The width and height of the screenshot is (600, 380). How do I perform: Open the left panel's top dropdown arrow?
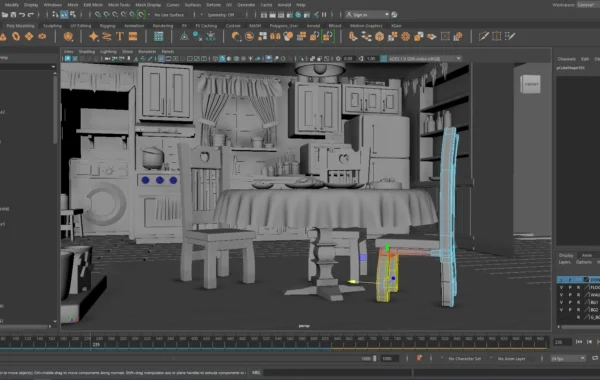[x=53, y=67]
